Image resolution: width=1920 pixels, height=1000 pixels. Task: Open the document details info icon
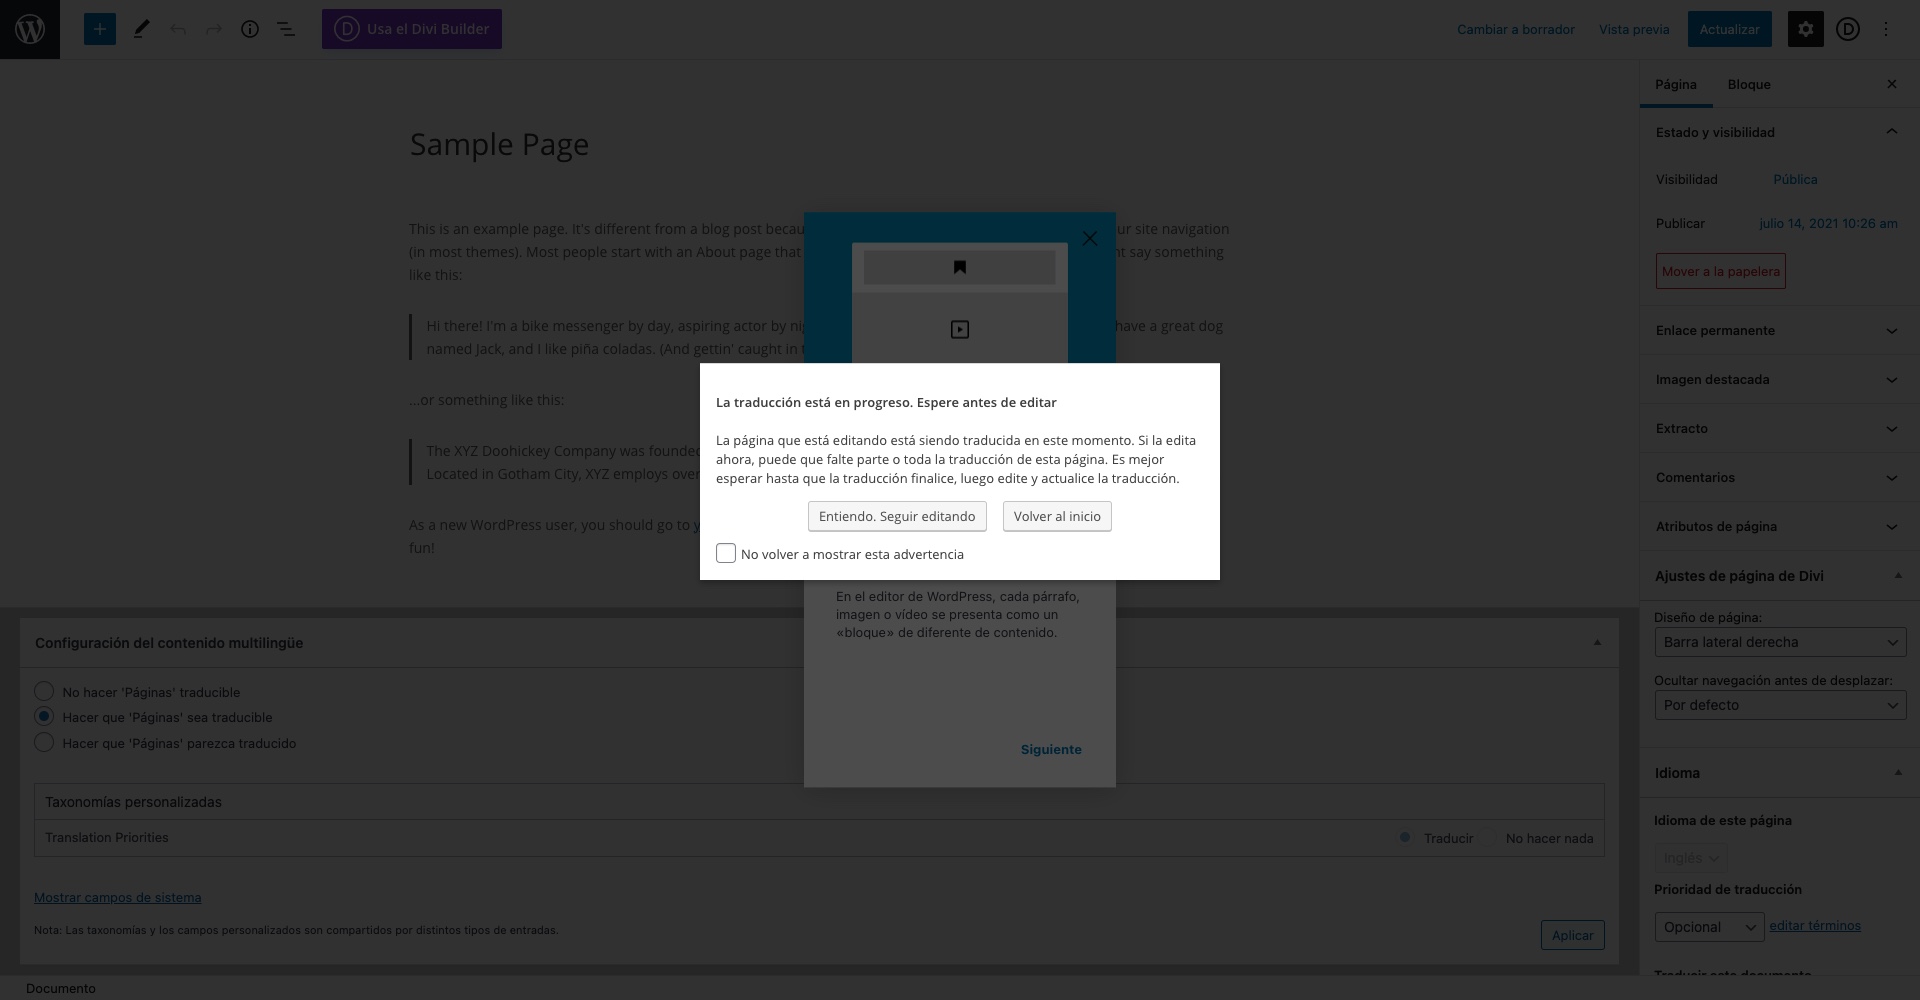click(x=250, y=29)
